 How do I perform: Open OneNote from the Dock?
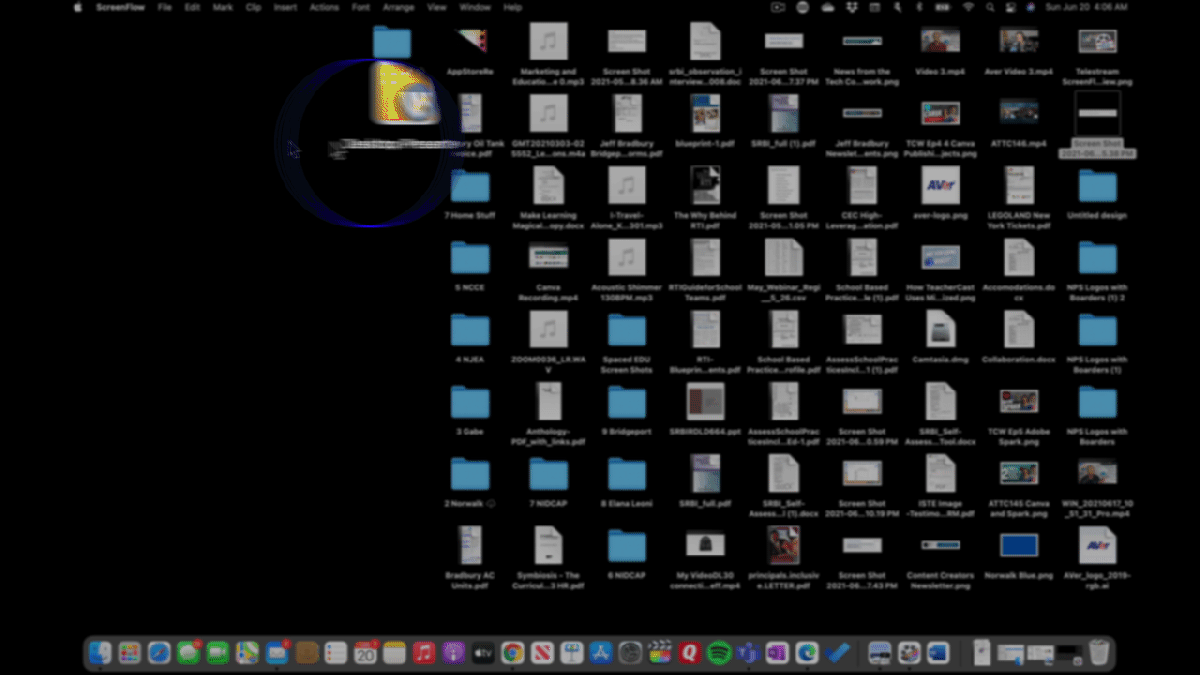point(777,653)
